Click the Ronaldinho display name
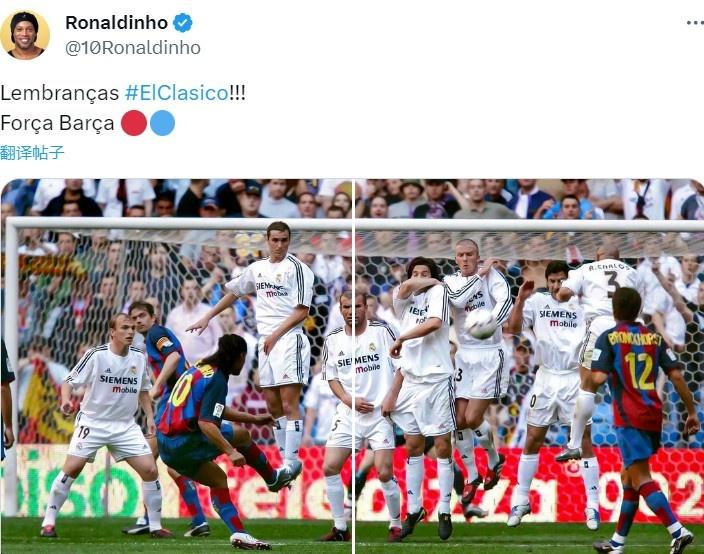Image resolution: width=704 pixels, height=554 pixels. (117, 22)
